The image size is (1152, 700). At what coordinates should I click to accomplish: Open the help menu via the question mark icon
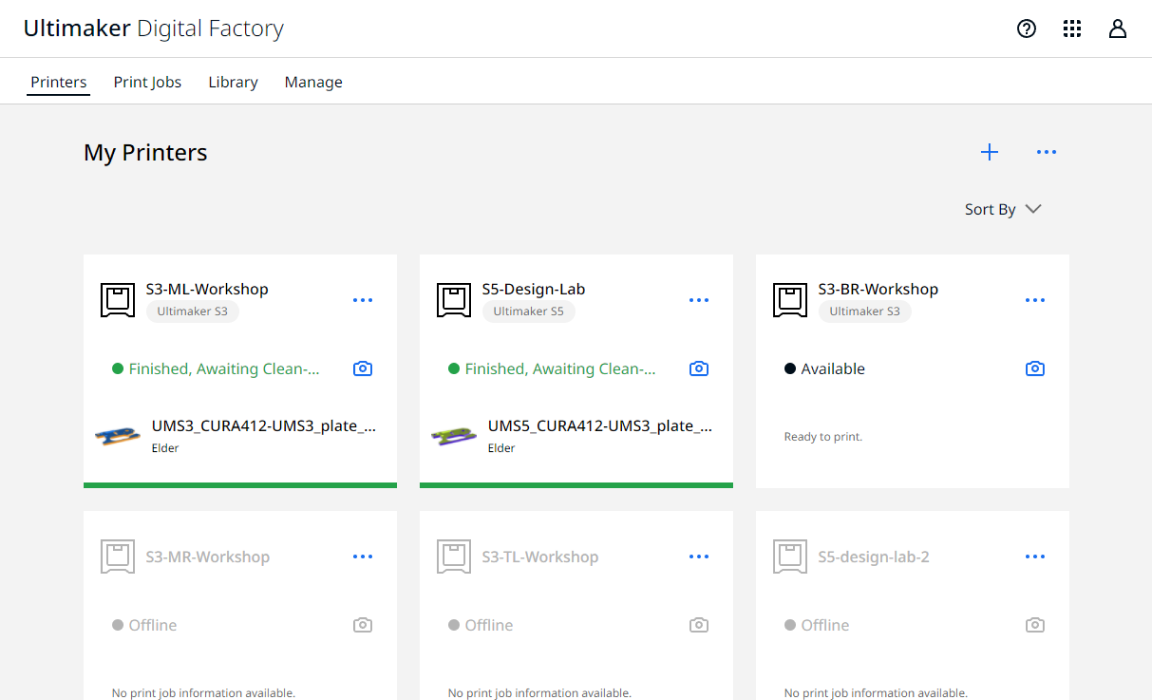coord(1026,28)
